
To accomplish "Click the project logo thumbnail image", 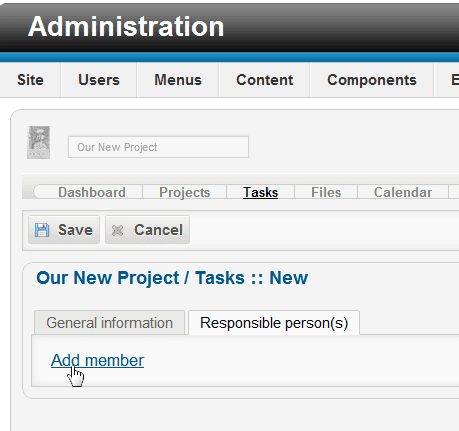I will pyautogui.click(x=39, y=142).
